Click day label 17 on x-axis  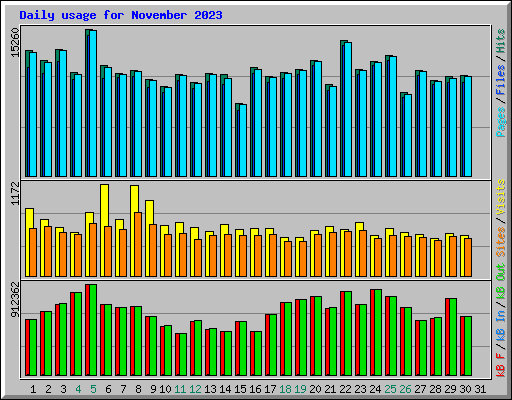click(x=270, y=389)
